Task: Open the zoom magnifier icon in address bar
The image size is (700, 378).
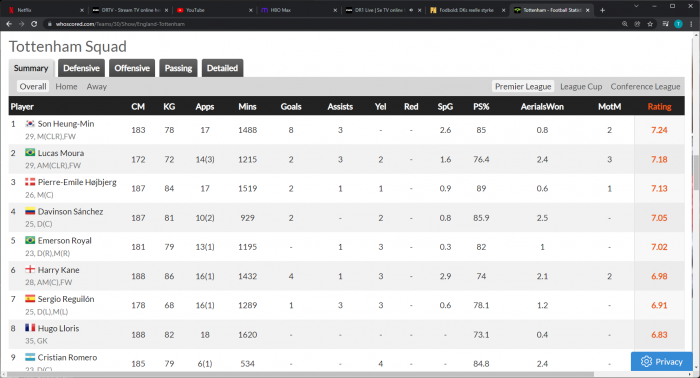Action: 625,24
